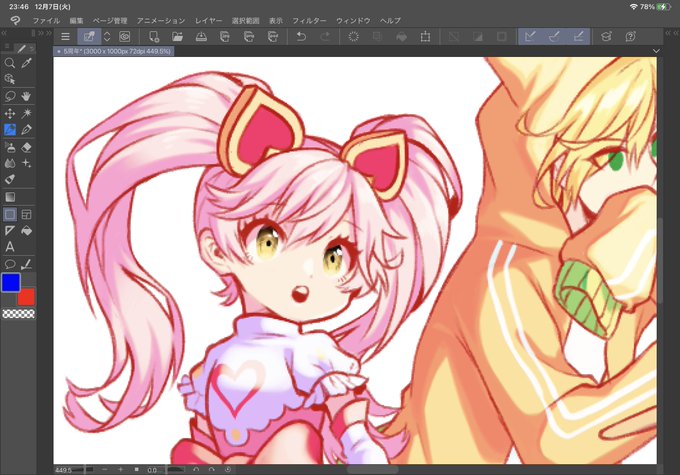The image size is (680, 475).
Task: Click the zoom value field showing 449.5
Action: click(x=63, y=470)
